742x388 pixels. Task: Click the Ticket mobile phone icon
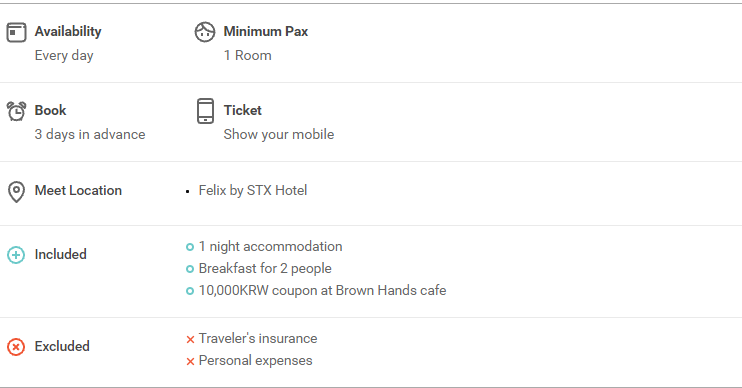205,111
